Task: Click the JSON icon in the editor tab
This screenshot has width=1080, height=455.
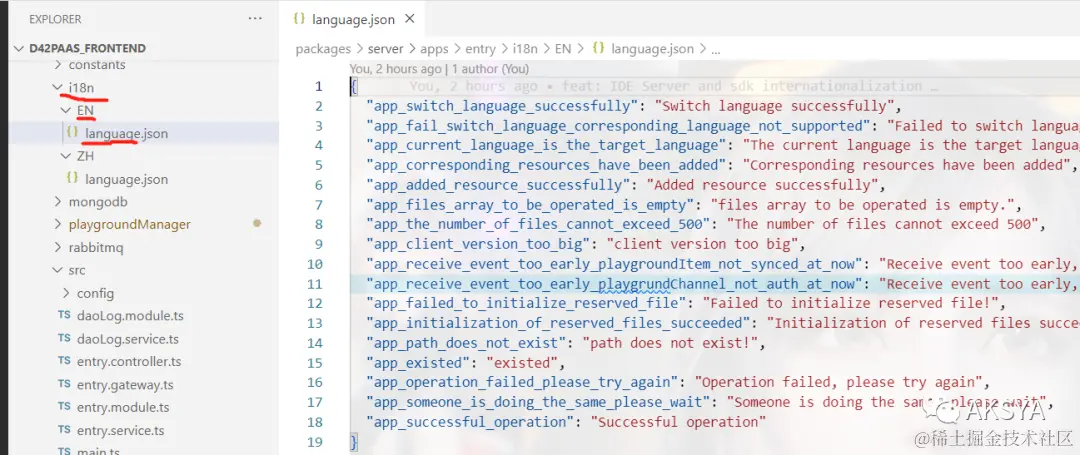Action: [299, 19]
